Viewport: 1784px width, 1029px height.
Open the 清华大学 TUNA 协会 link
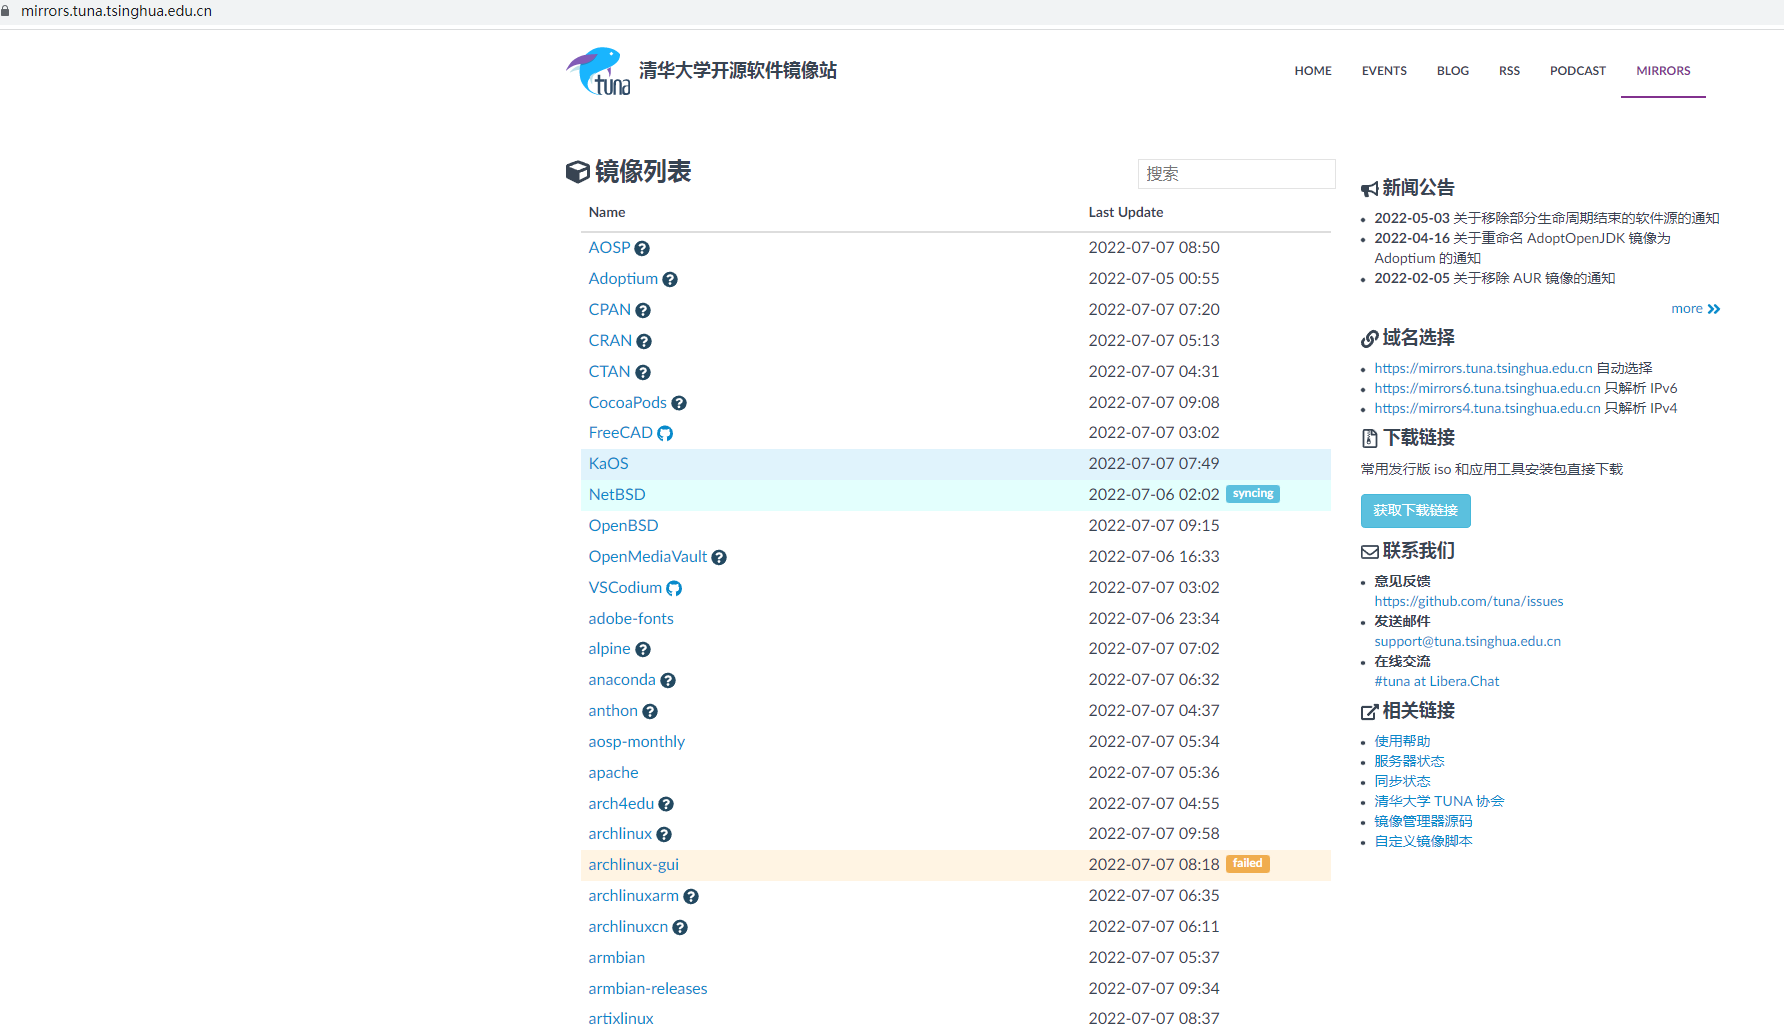point(1439,802)
